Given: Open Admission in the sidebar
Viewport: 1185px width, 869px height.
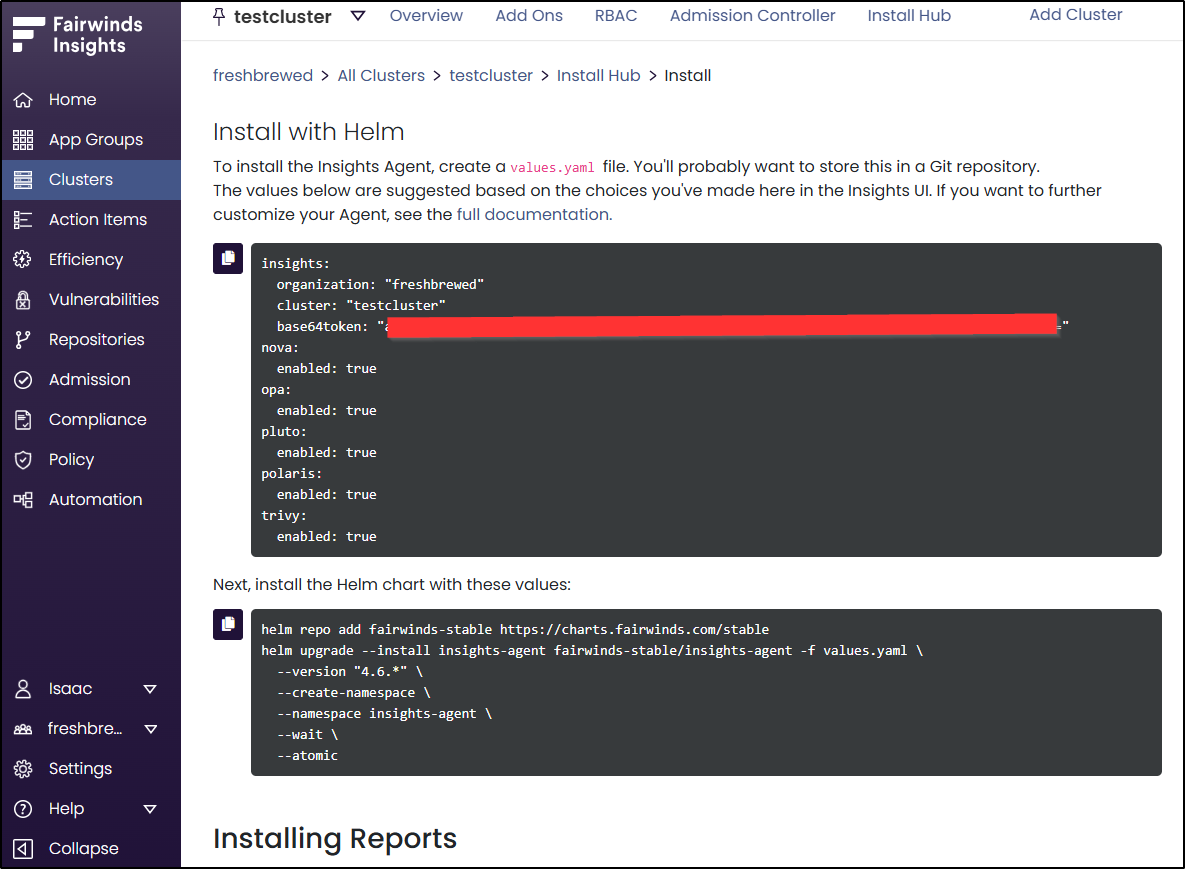Looking at the screenshot, I should point(90,380).
